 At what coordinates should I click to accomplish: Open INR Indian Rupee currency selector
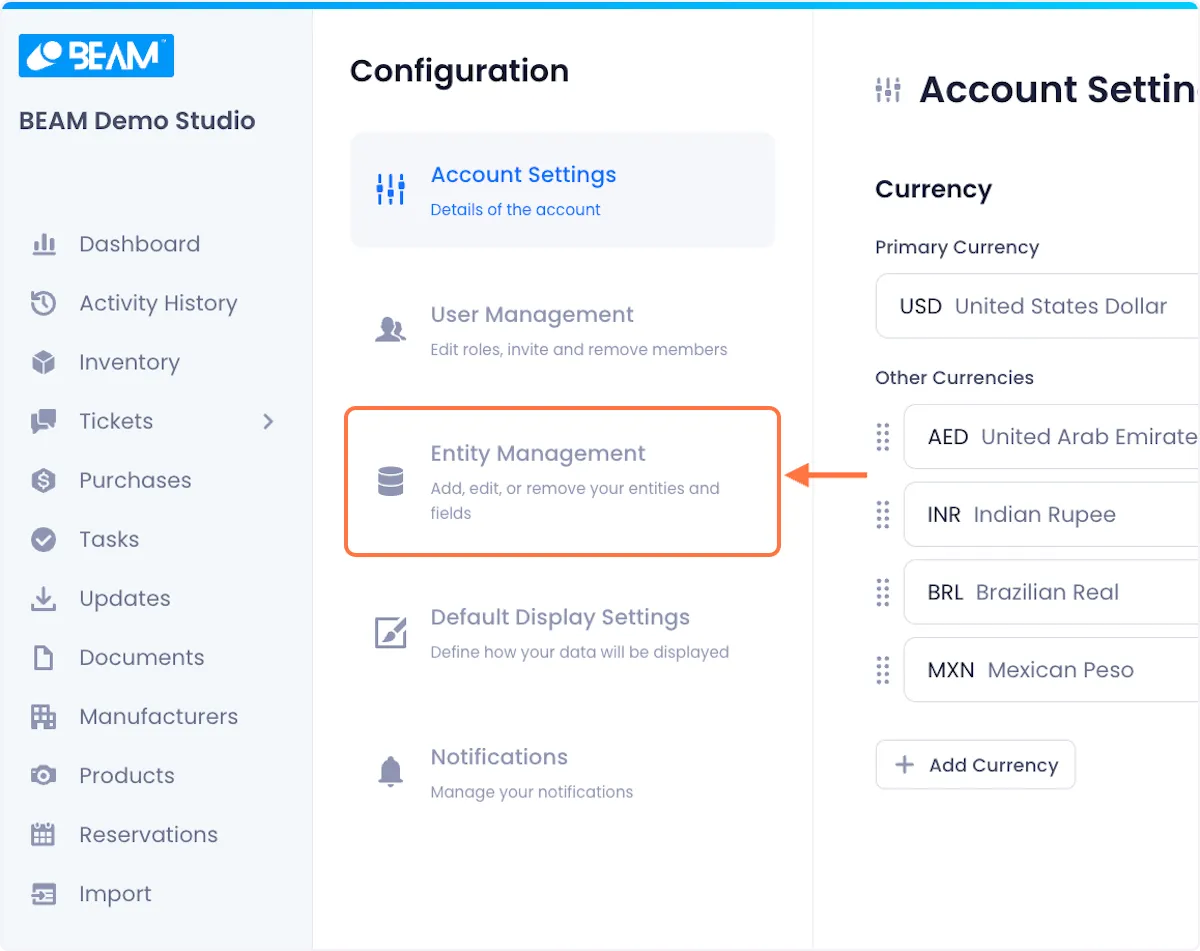(1051, 515)
